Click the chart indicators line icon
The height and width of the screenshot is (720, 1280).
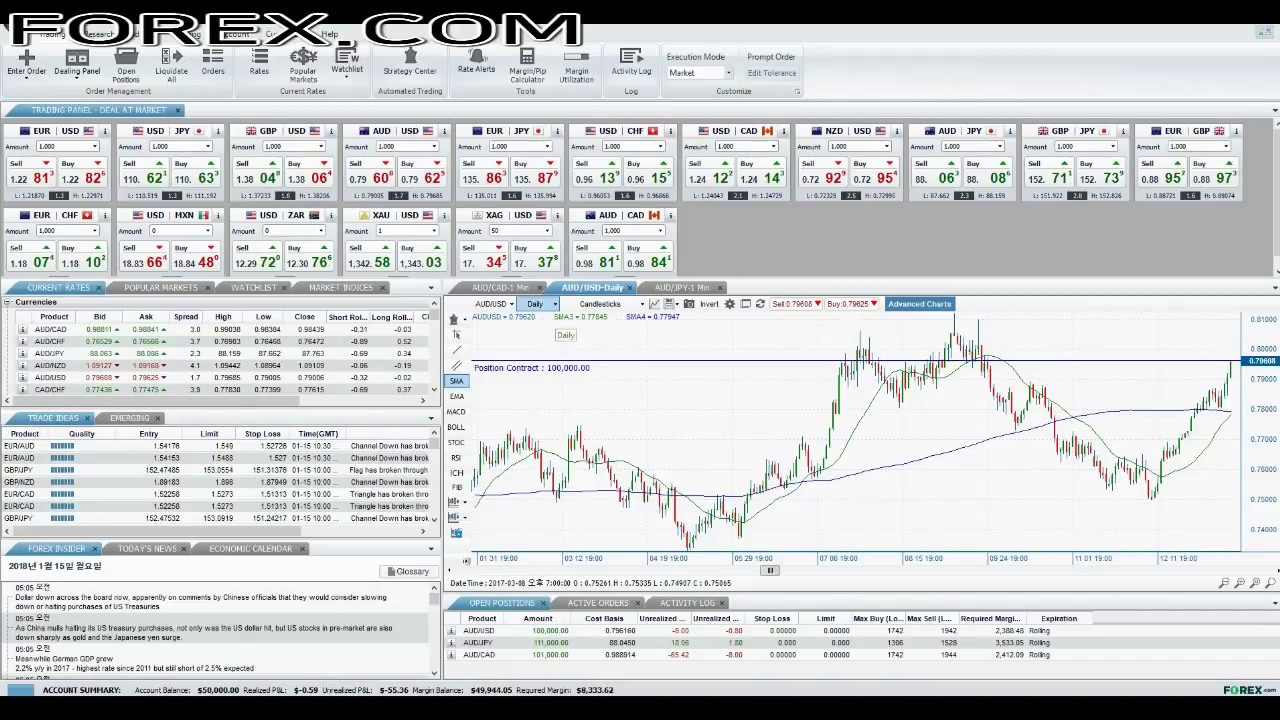pyautogui.click(x=654, y=304)
